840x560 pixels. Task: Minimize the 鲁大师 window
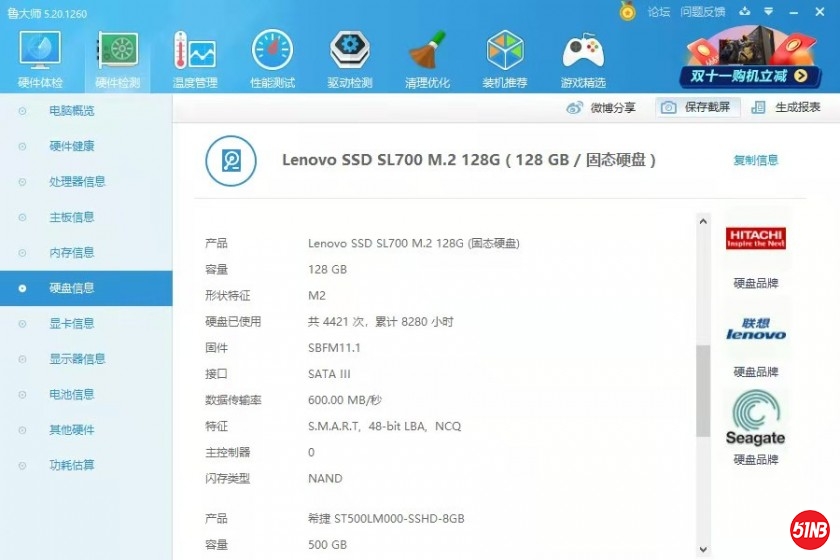pos(793,12)
